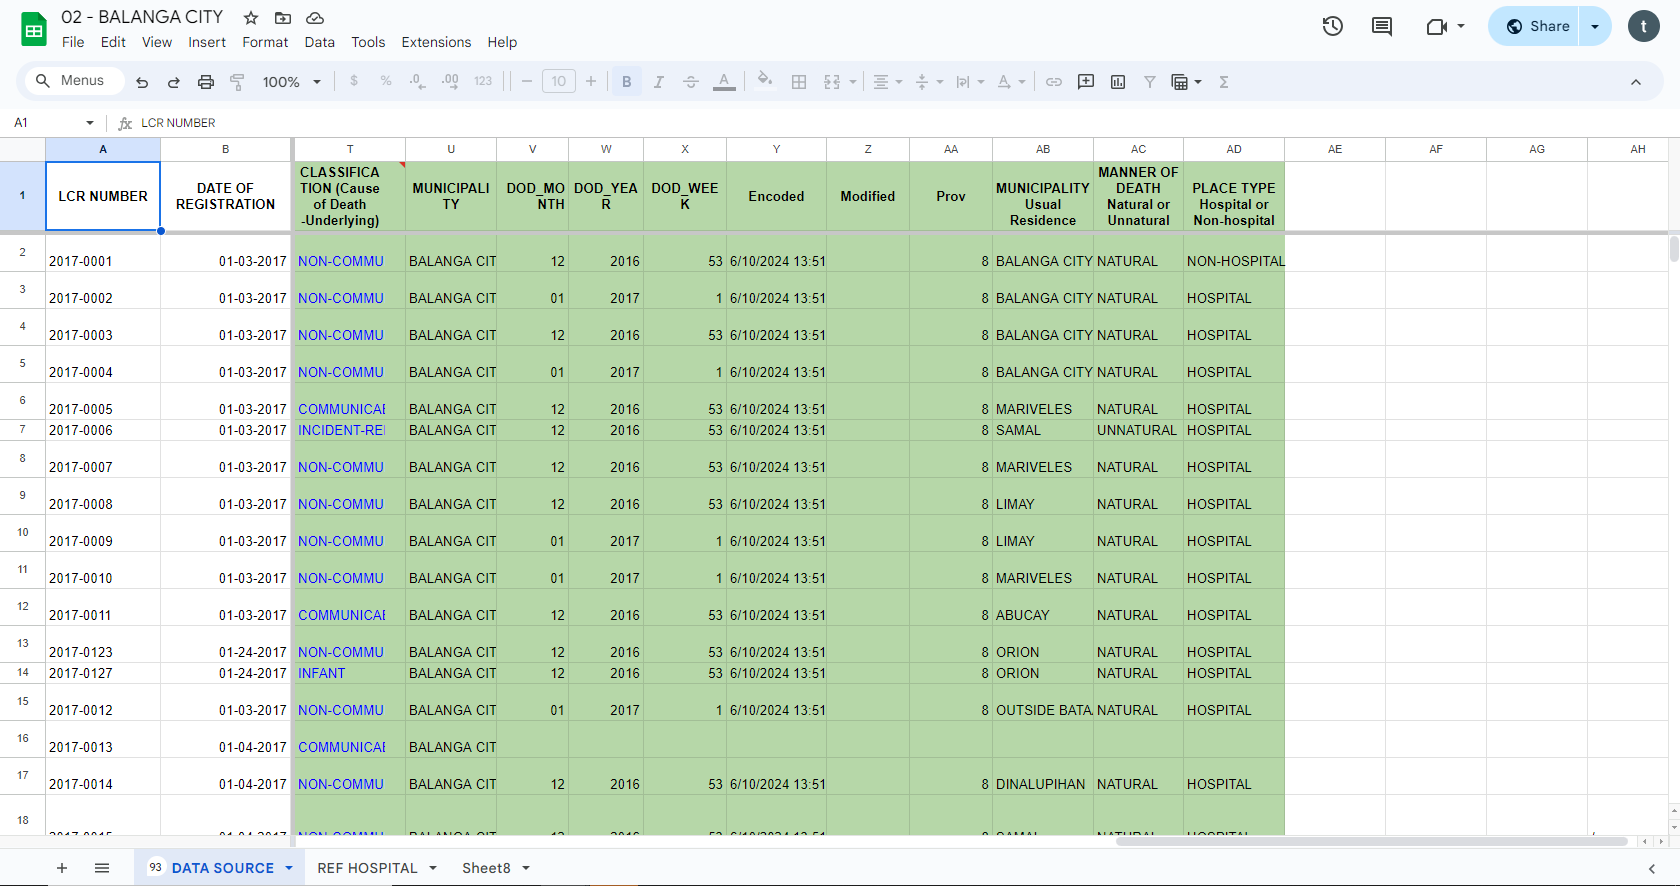Viewport: 1680px width, 886px height.
Task: Click the Undo icon in toolbar
Action: coord(142,82)
